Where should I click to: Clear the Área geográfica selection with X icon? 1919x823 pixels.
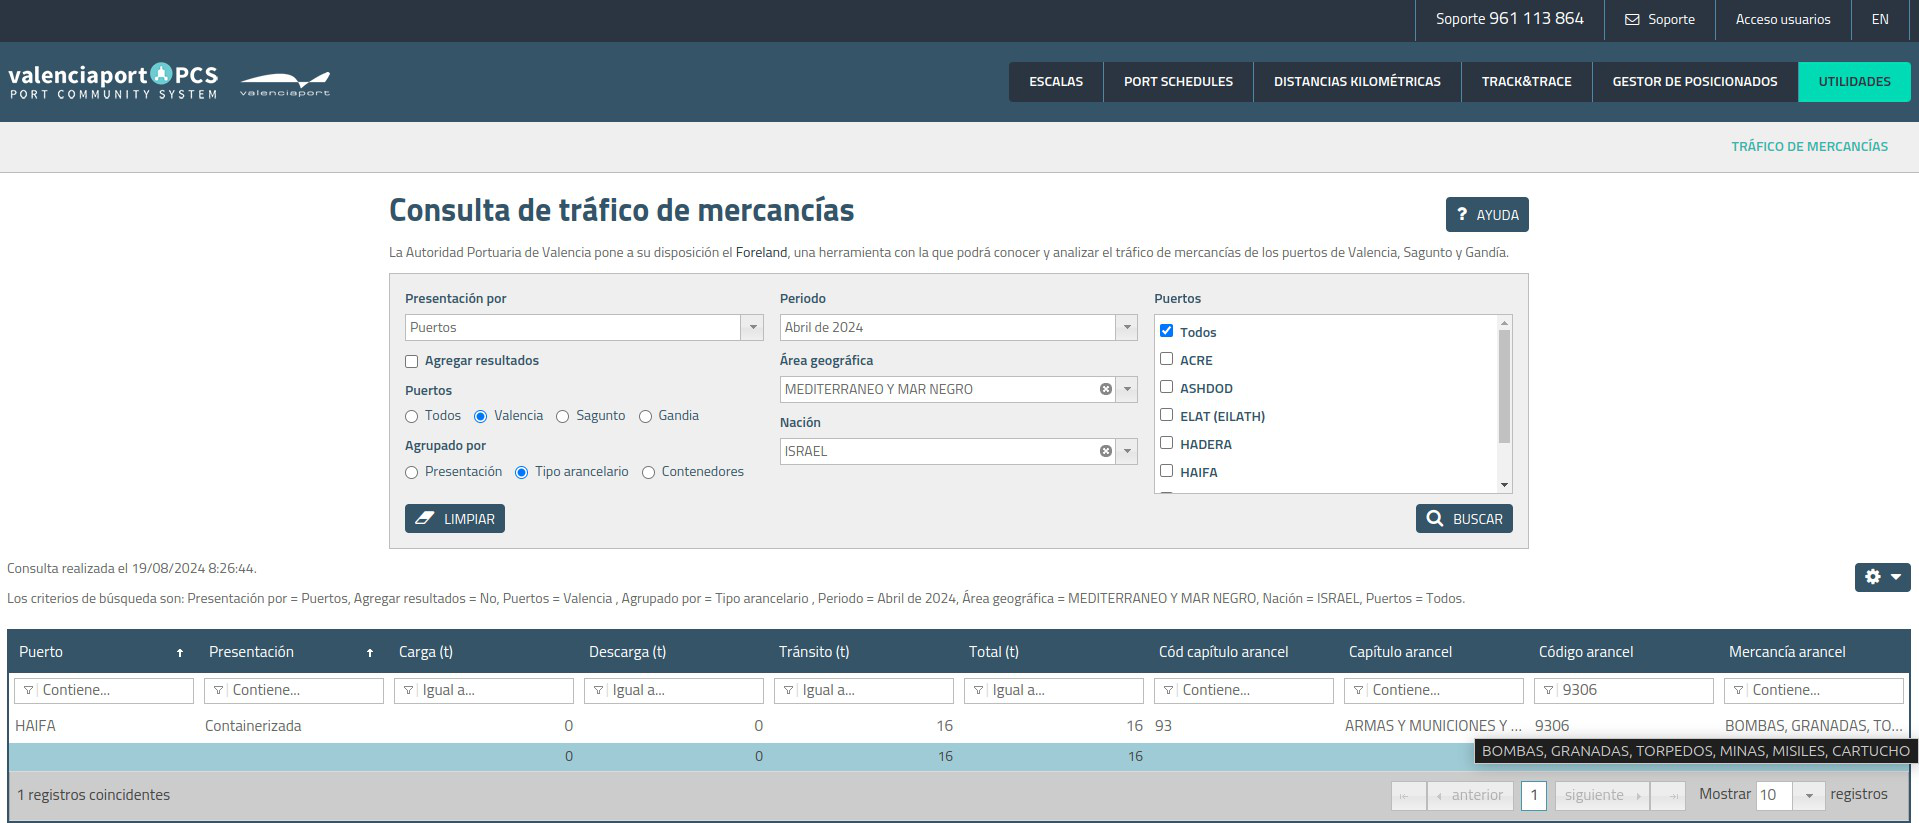(x=1105, y=389)
